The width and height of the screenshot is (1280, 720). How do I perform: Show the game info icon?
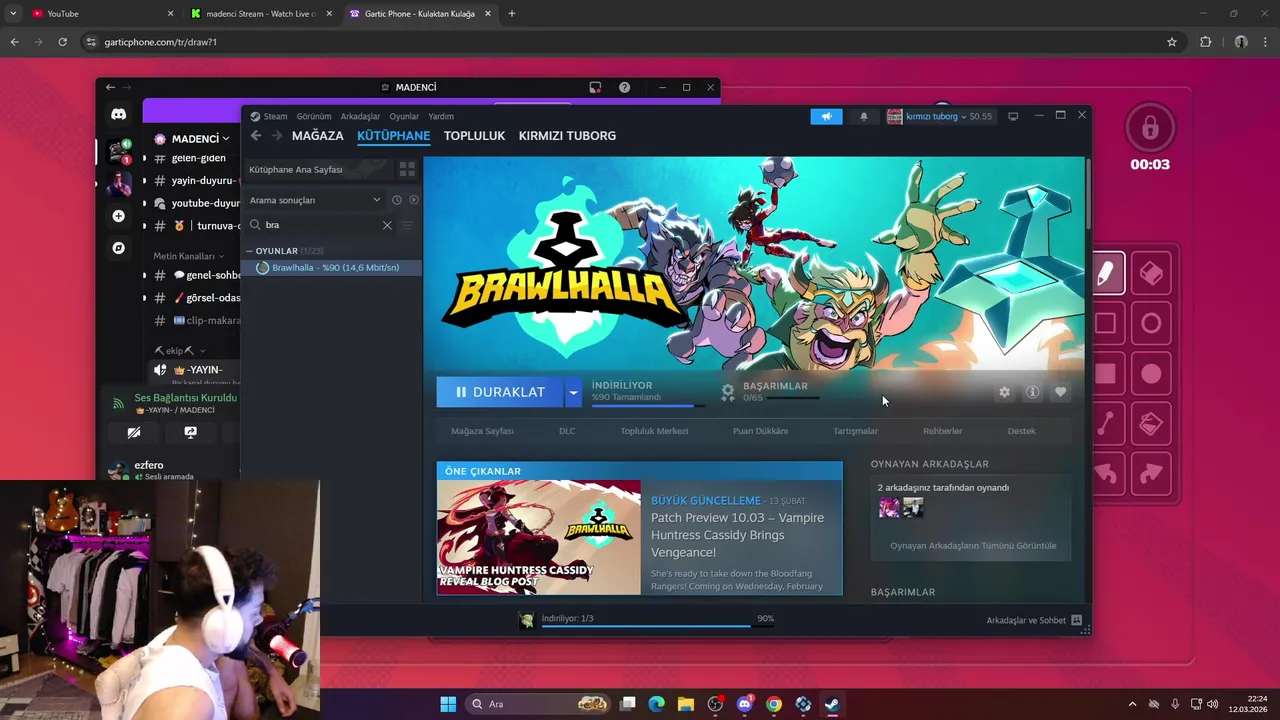point(1033,392)
